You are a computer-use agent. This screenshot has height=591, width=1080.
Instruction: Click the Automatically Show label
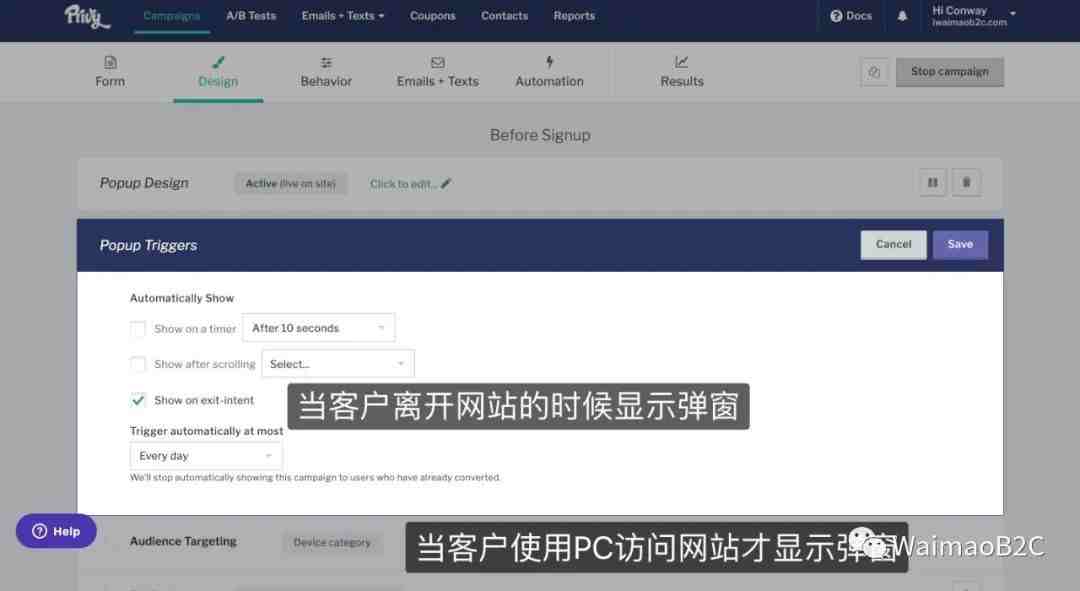[182, 298]
